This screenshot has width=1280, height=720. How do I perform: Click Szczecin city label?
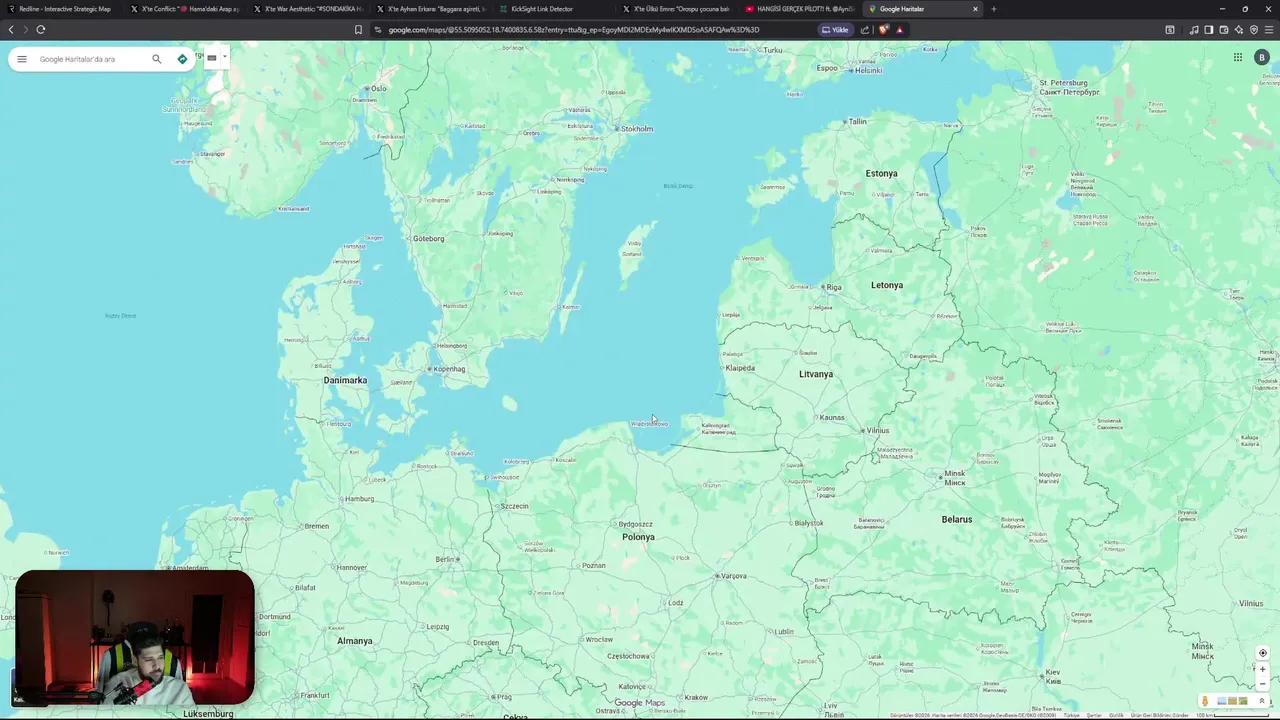click(515, 506)
